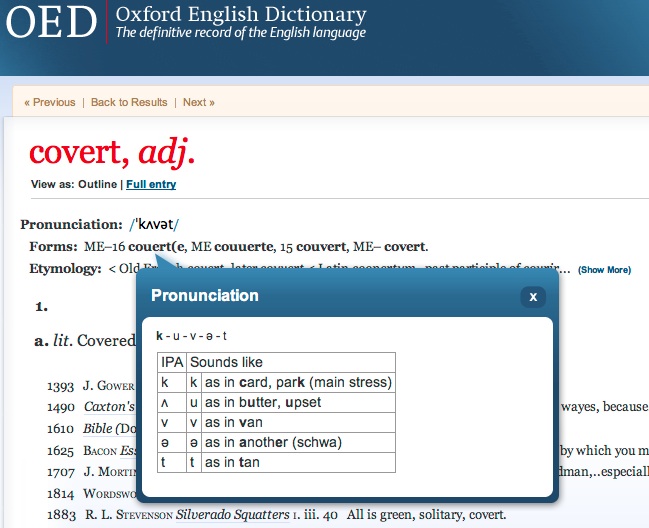Screen dimensions: 649x528
Task: Click the Oxford English Dictionary title
Action: click(x=241, y=14)
